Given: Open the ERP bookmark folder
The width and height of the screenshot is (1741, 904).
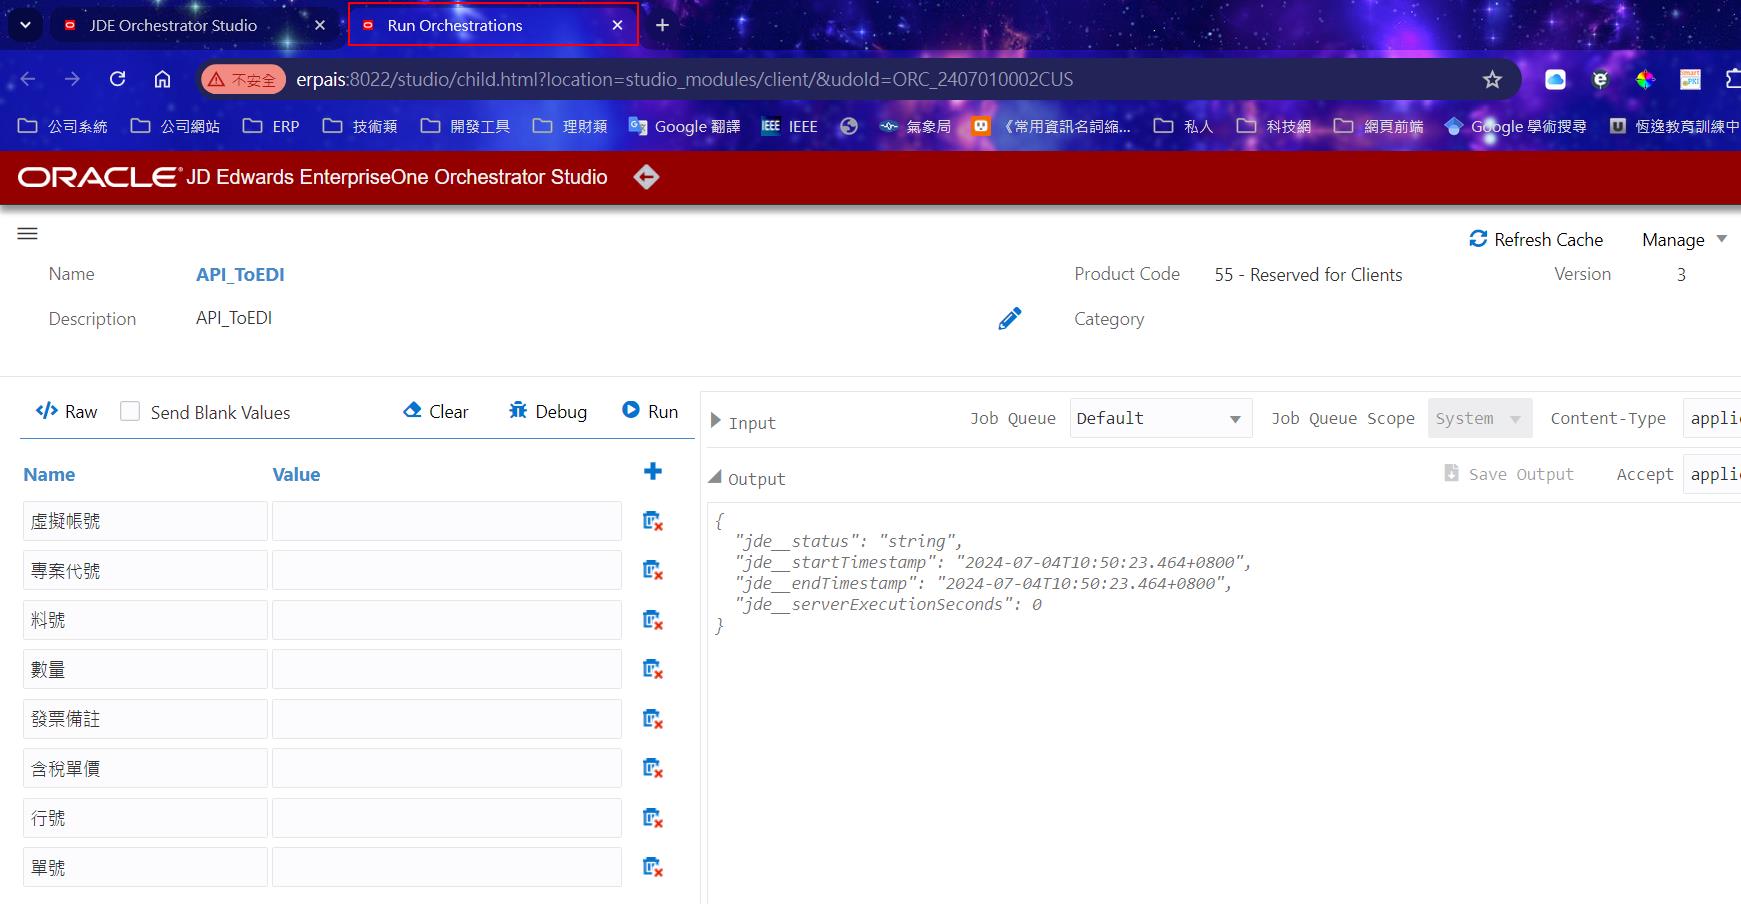Looking at the screenshot, I should point(271,126).
